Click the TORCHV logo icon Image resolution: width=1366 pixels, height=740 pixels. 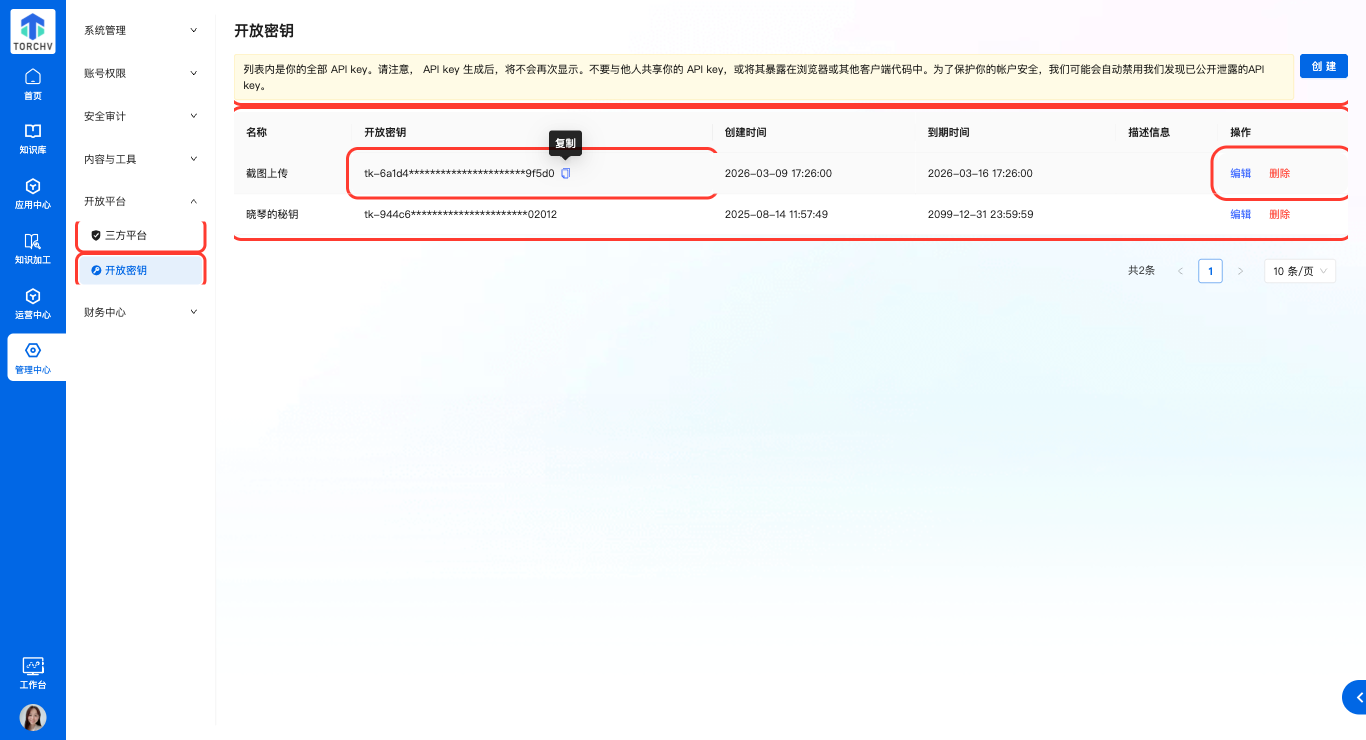click(33, 32)
